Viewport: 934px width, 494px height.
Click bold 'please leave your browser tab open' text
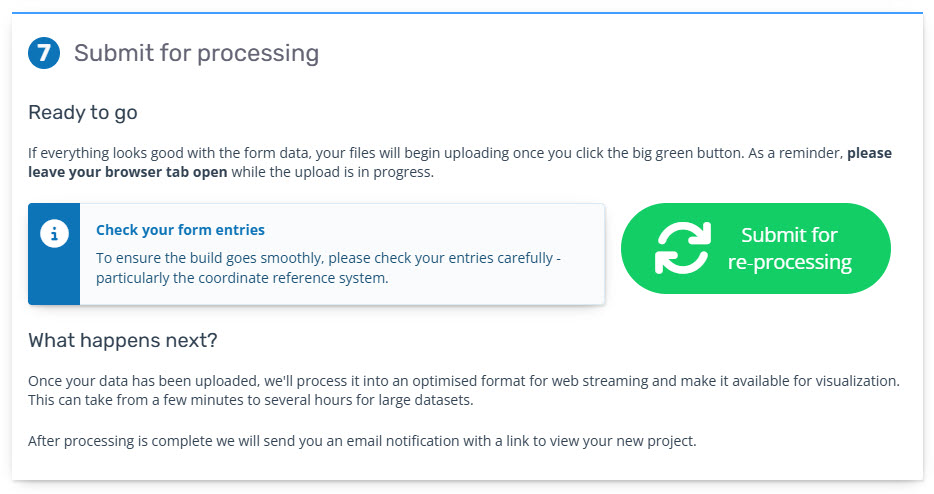[x=128, y=171]
